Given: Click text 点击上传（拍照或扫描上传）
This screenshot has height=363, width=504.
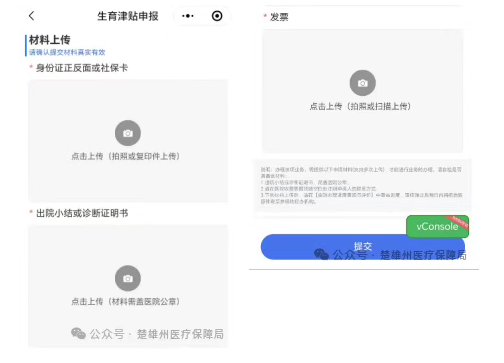Looking at the screenshot, I should click(360, 106).
